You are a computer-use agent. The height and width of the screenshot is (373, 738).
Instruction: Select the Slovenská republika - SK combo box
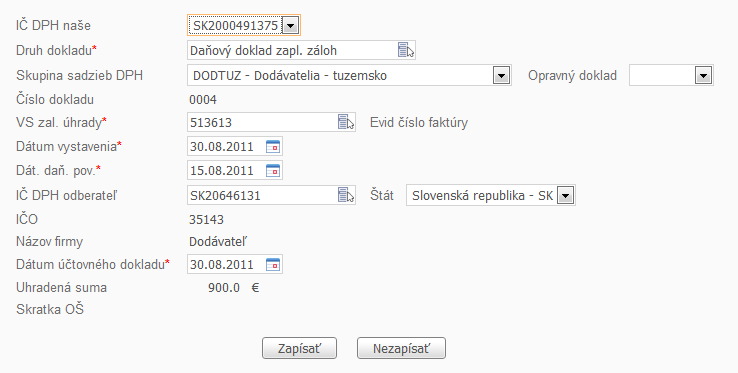point(491,195)
